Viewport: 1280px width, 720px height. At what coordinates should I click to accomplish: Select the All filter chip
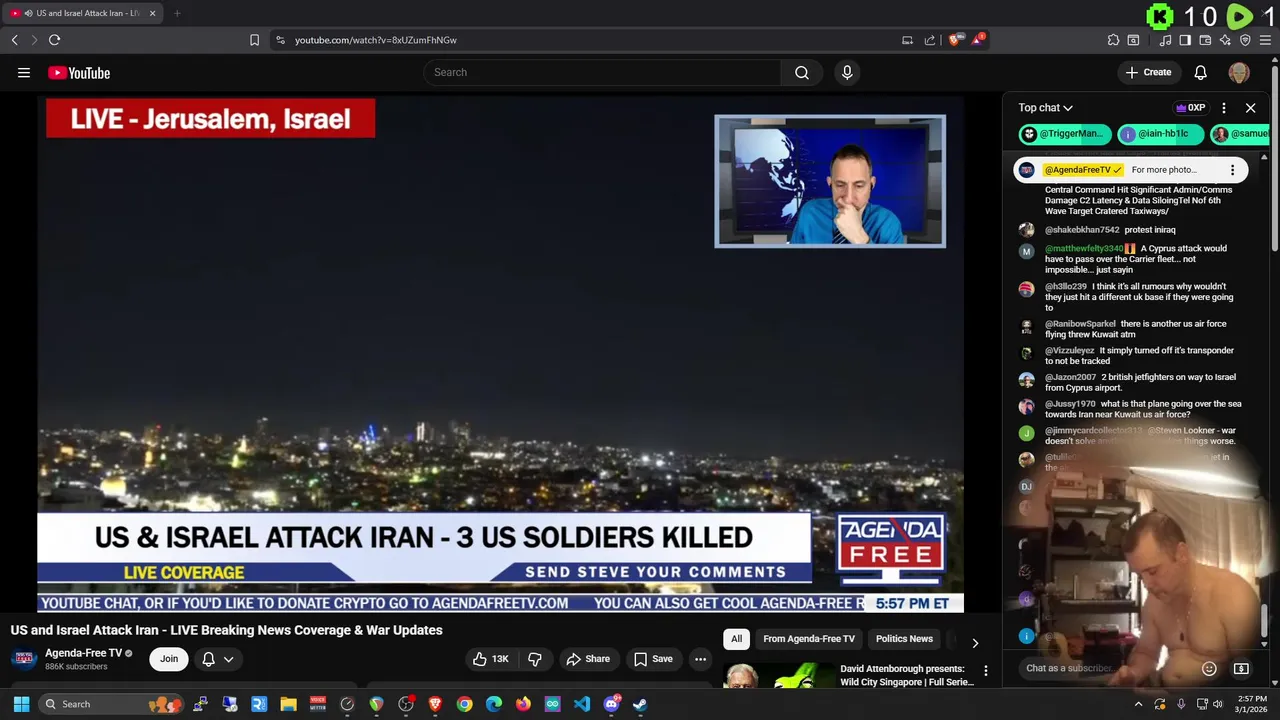point(736,639)
